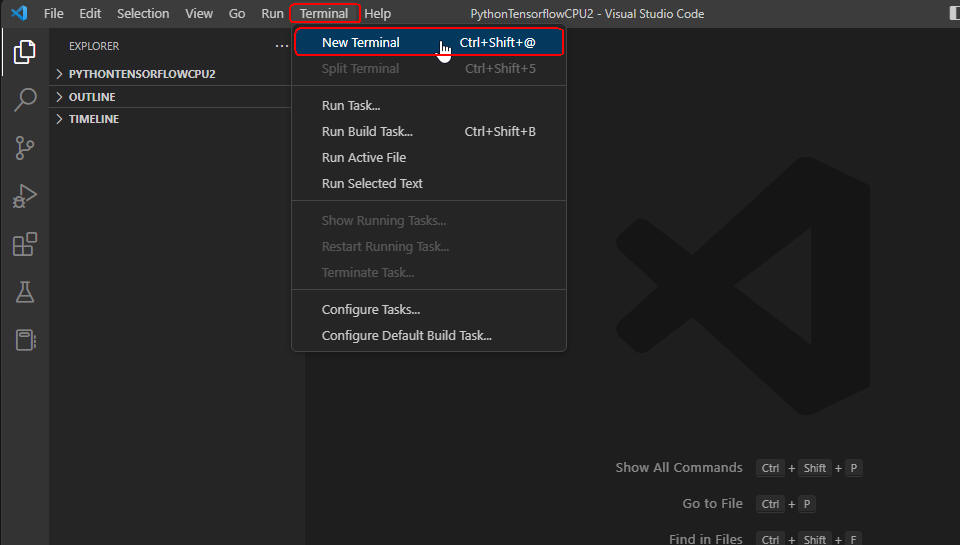
Task: Open the Search view icon
Action: point(24,99)
